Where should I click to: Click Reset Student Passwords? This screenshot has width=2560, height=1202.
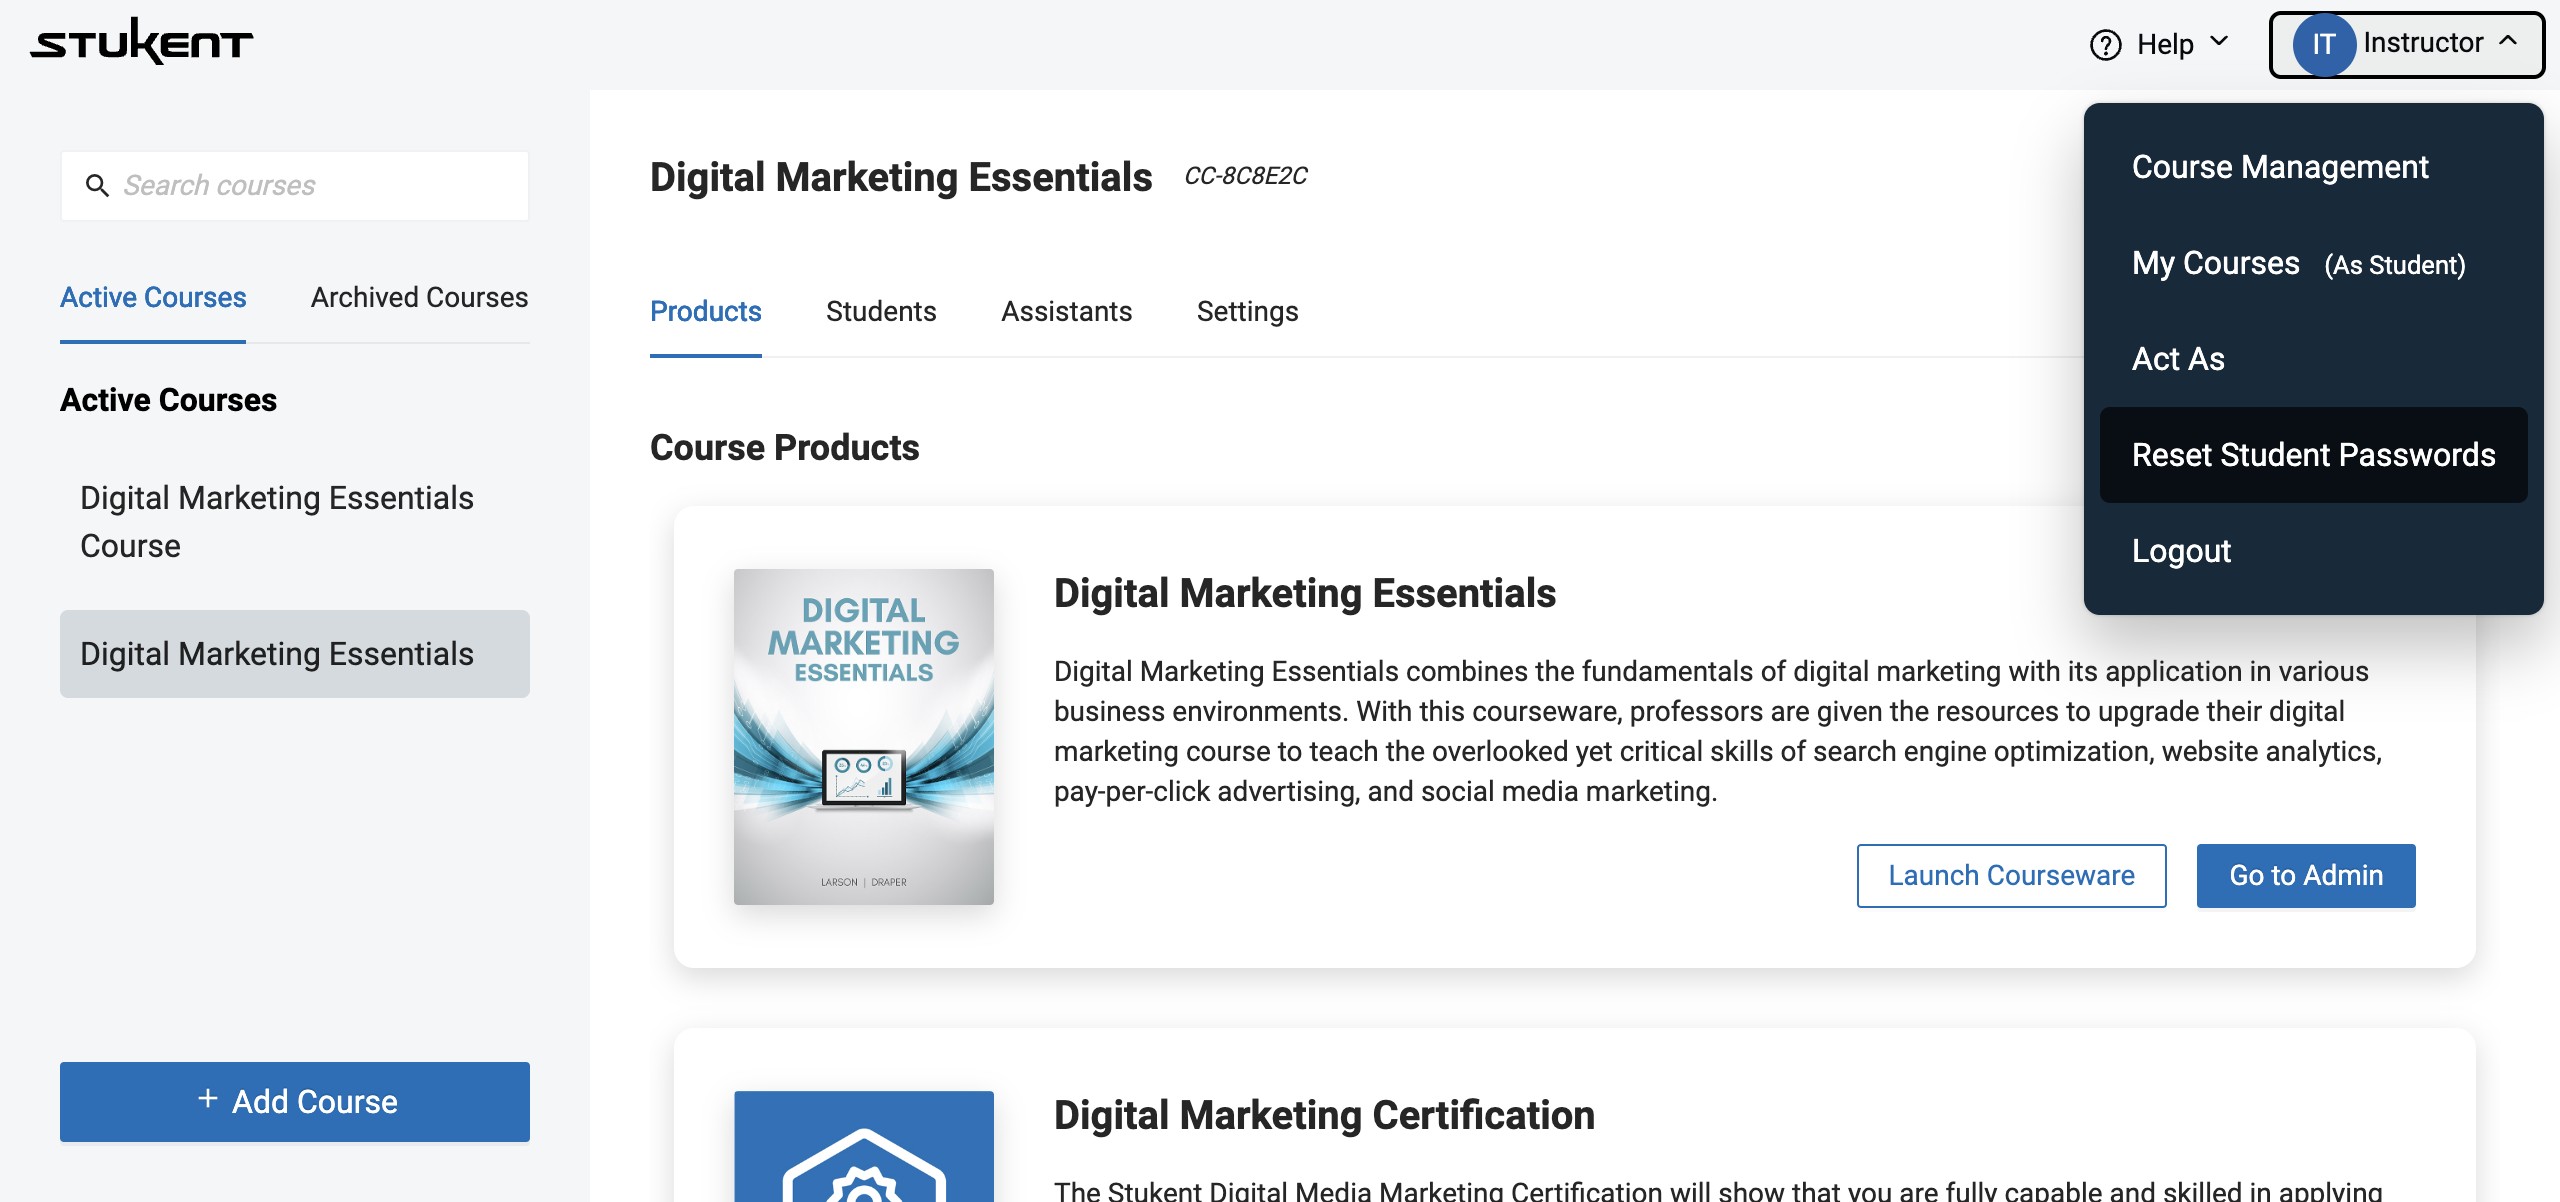click(2312, 455)
